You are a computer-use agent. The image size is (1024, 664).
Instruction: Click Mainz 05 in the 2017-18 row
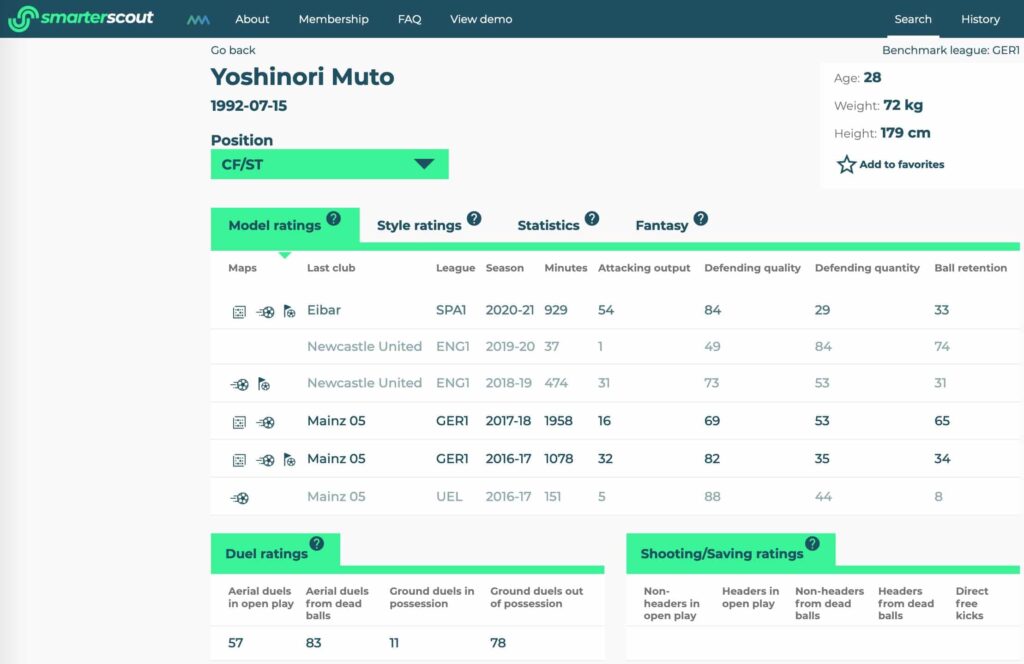pyautogui.click(x=336, y=421)
